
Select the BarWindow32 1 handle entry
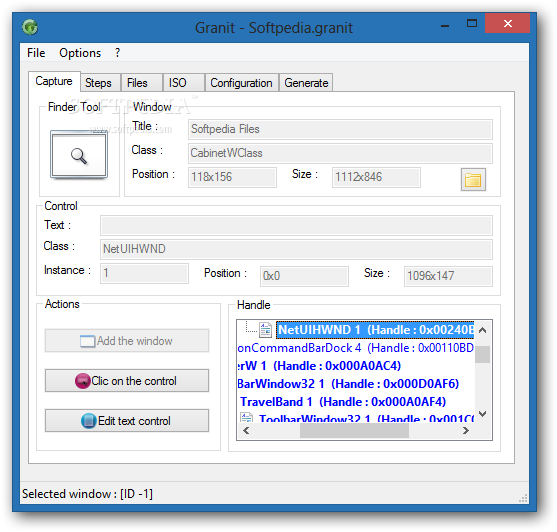(348, 384)
